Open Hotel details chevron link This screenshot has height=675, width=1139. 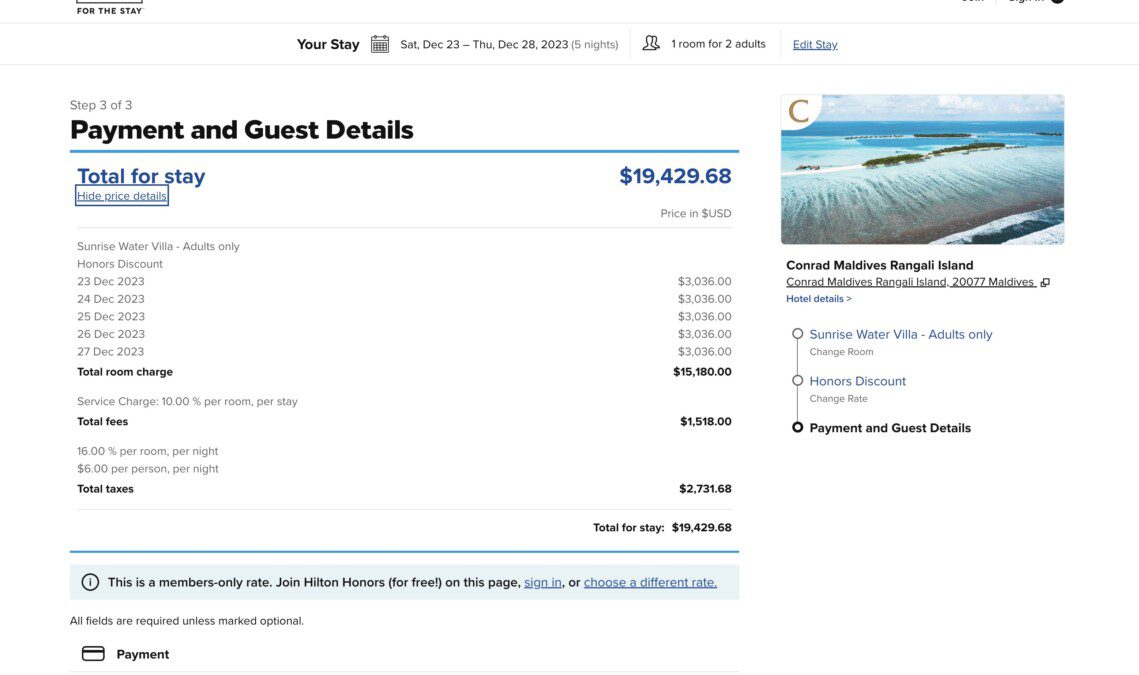coord(818,299)
